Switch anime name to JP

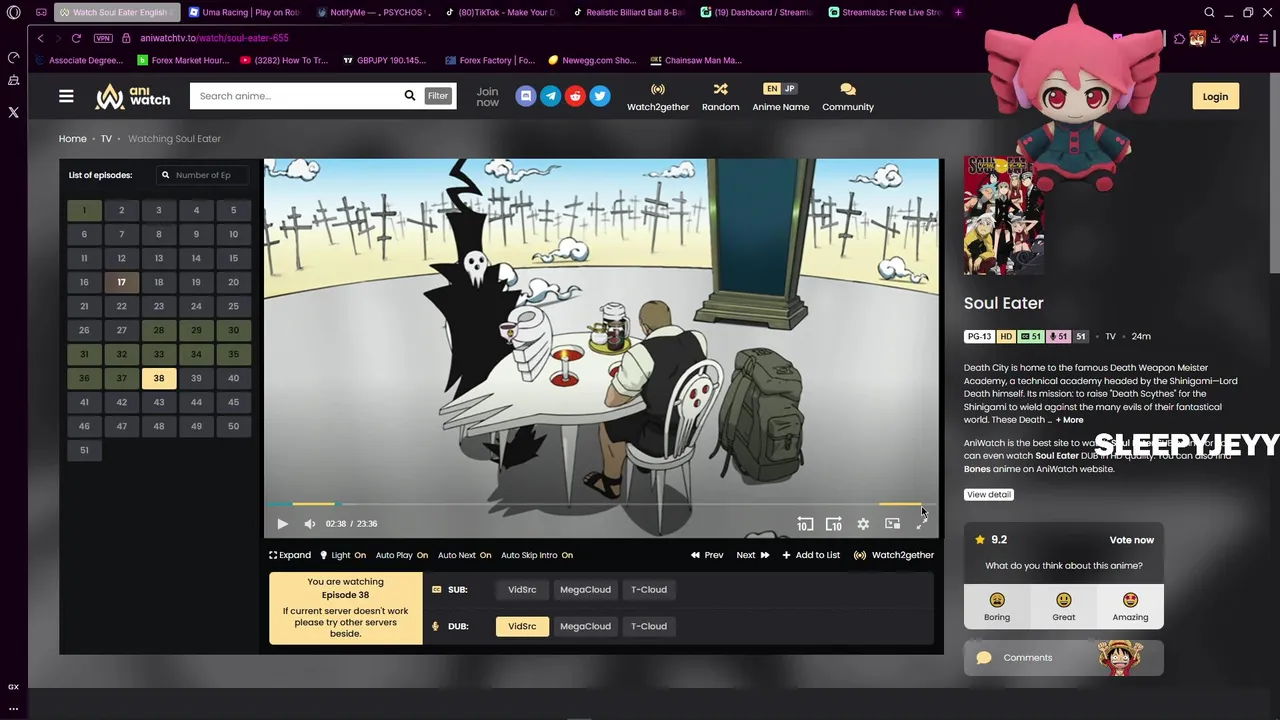[790, 88]
